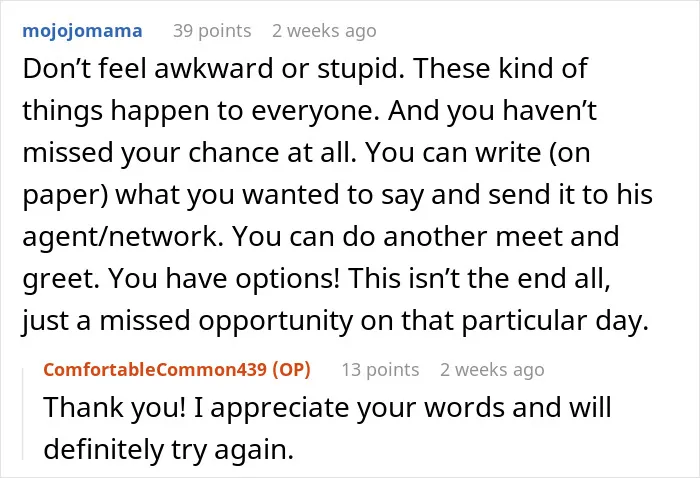Click the 13 points score label

point(380,370)
